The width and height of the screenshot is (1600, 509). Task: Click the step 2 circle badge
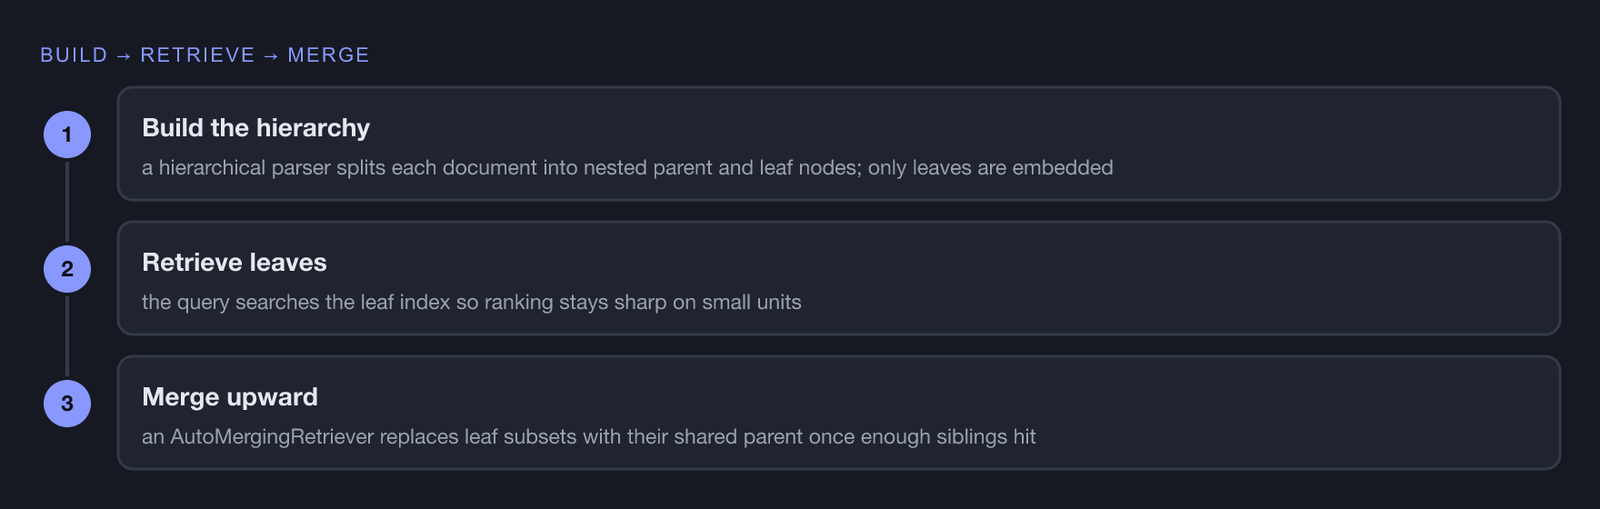click(x=67, y=269)
